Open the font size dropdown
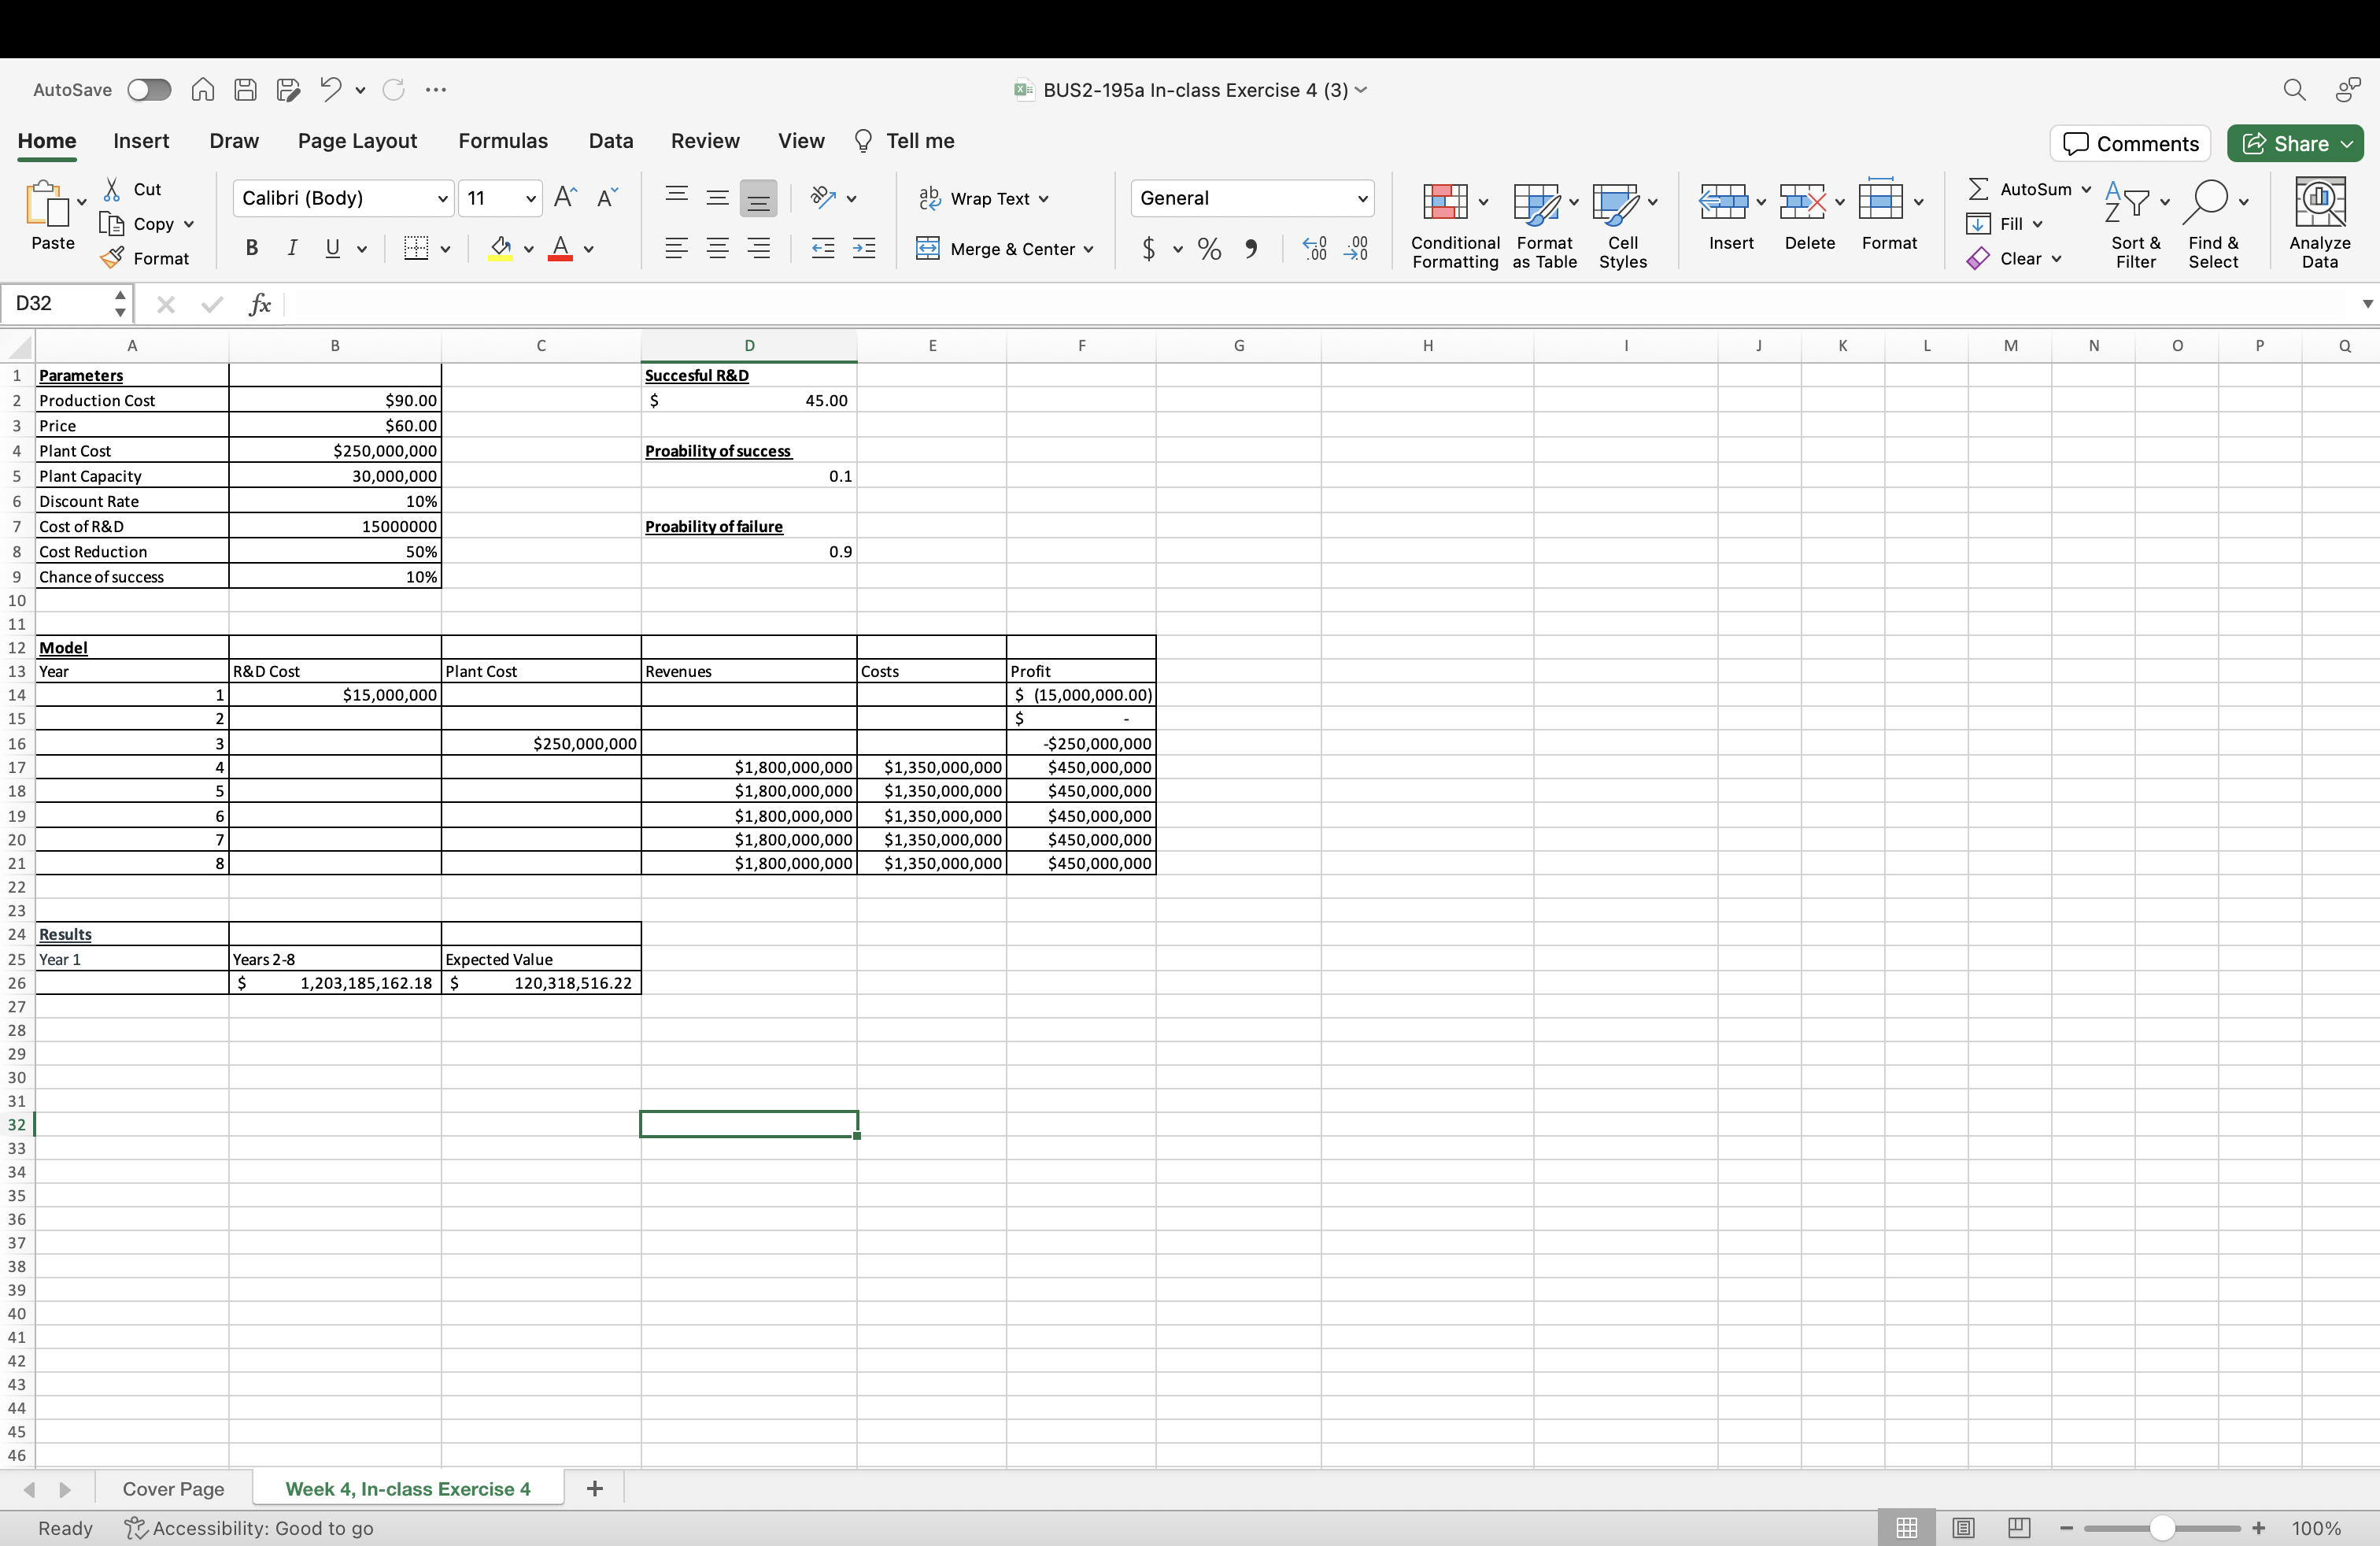Image resolution: width=2380 pixels, height=1546 pixels. click(530, 198)
